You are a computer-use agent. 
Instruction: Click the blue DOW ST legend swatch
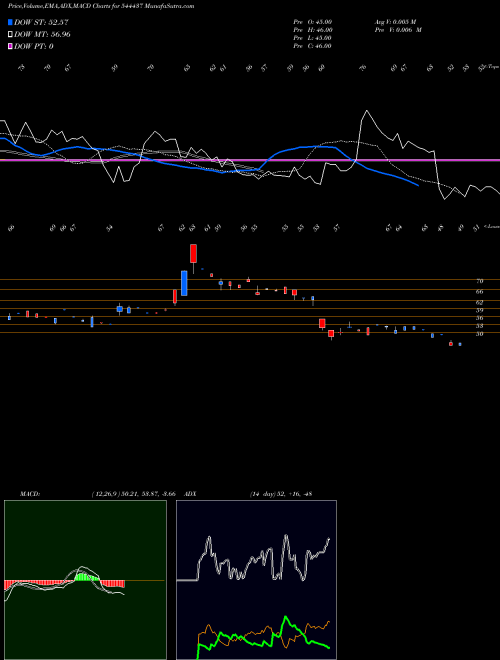[10, 22]
